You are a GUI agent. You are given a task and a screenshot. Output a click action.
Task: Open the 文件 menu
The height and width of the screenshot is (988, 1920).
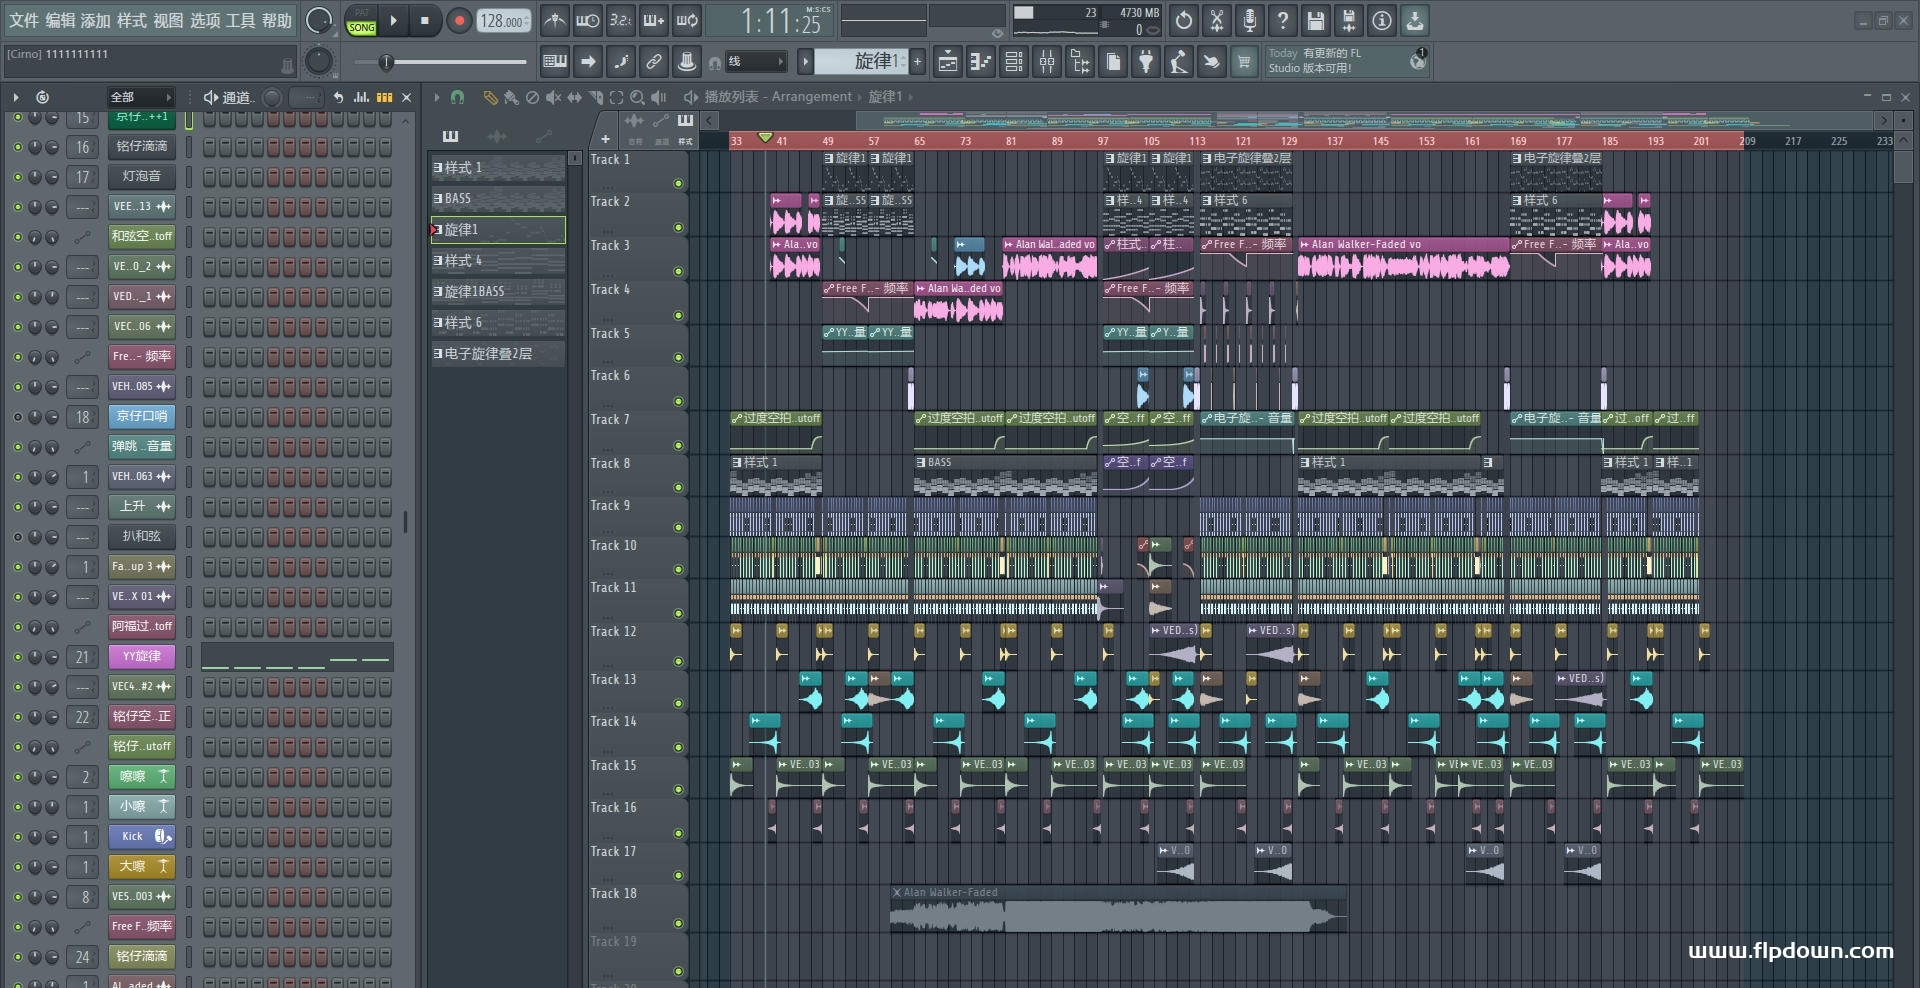(x=24, y=20)
